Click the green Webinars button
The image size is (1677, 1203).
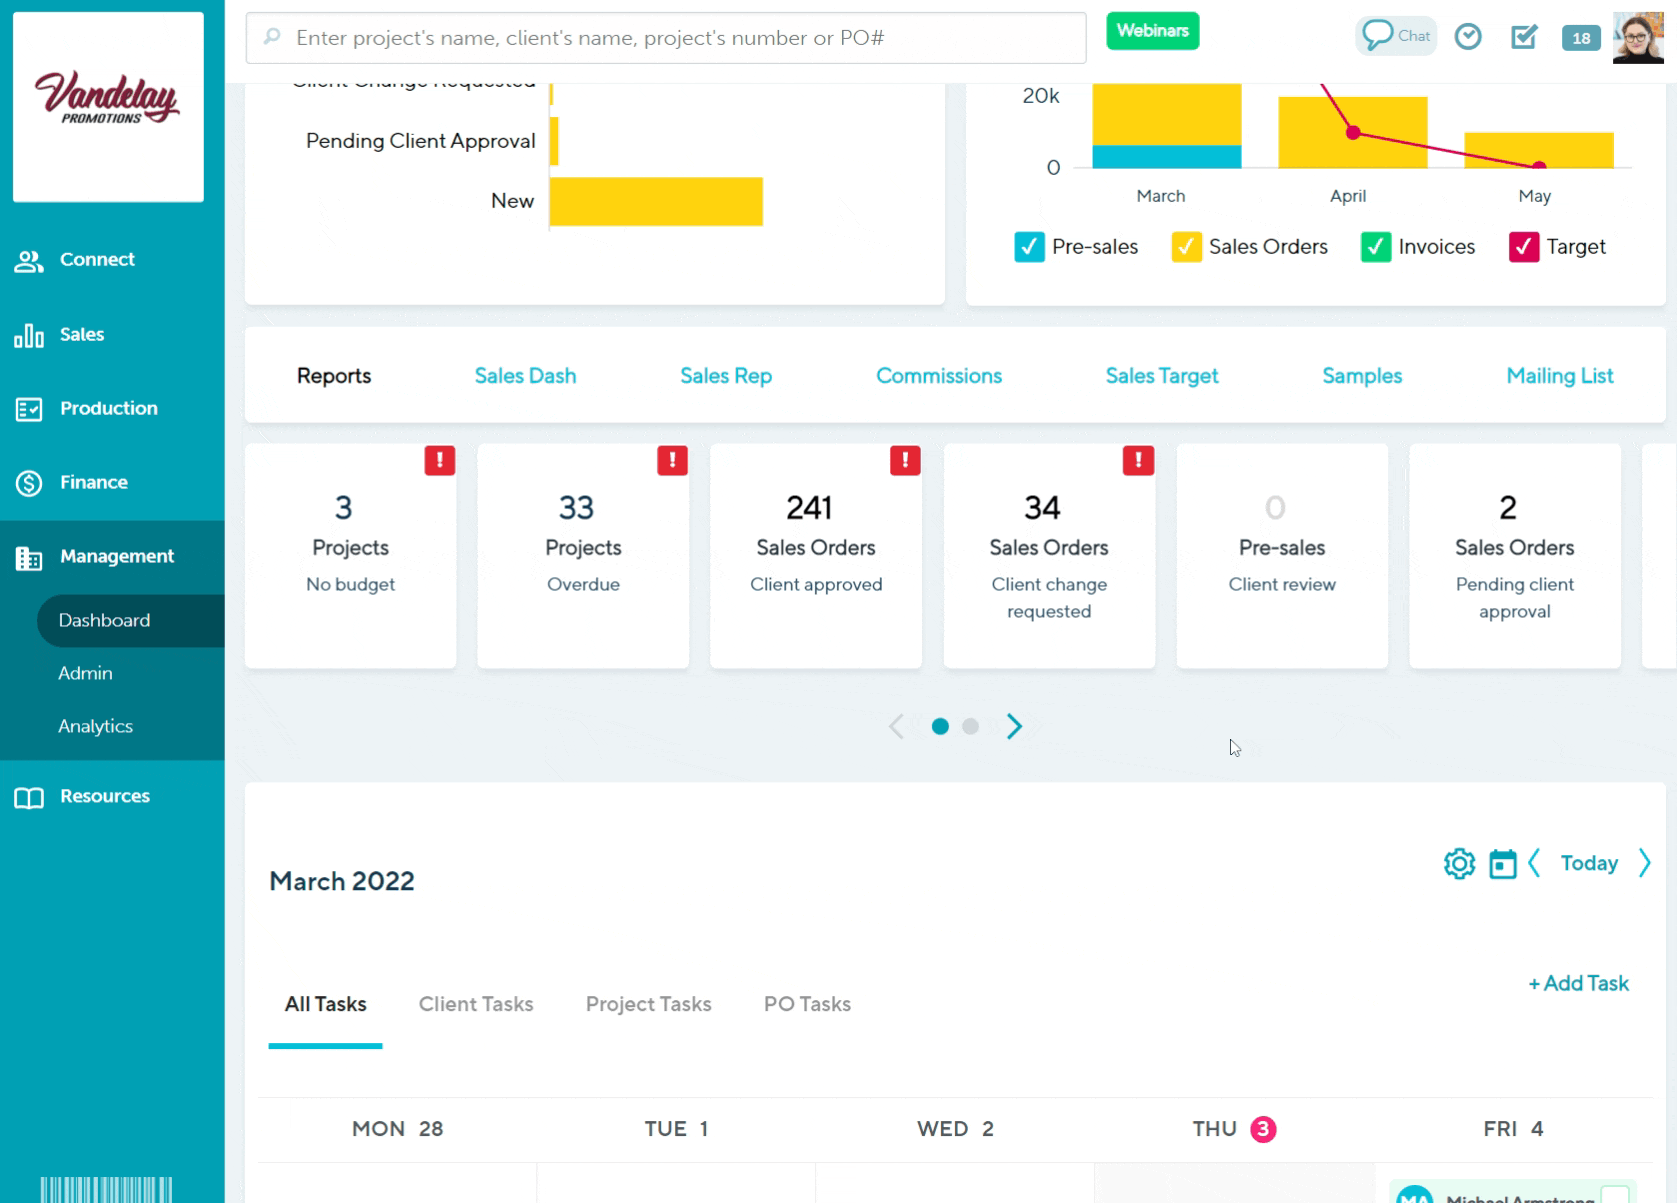(1152, 31)
